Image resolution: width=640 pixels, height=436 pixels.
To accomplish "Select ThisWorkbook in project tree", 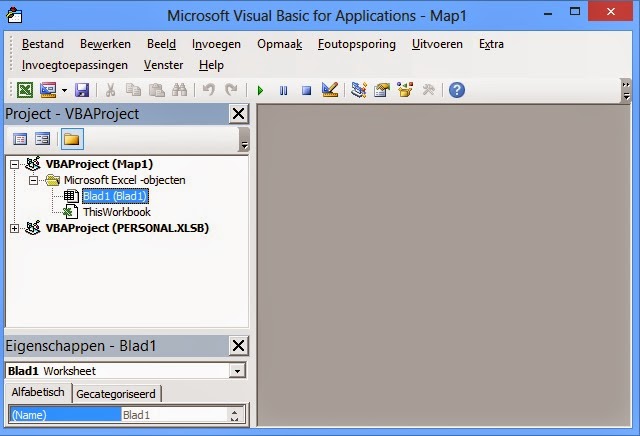I will (x=117, y=212).
